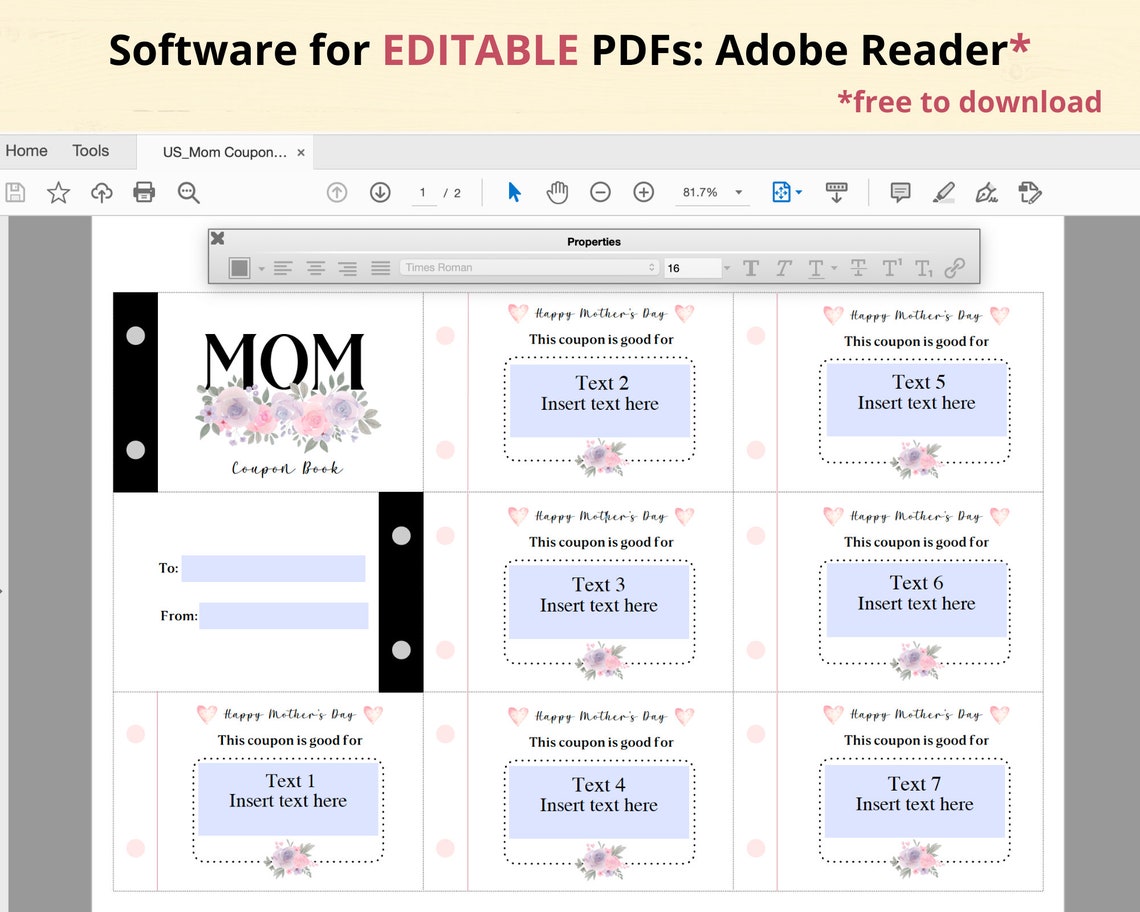Screen dimensions: 1140x912
Task: Toggle italic text formatting
Action: tap(783, 267)
